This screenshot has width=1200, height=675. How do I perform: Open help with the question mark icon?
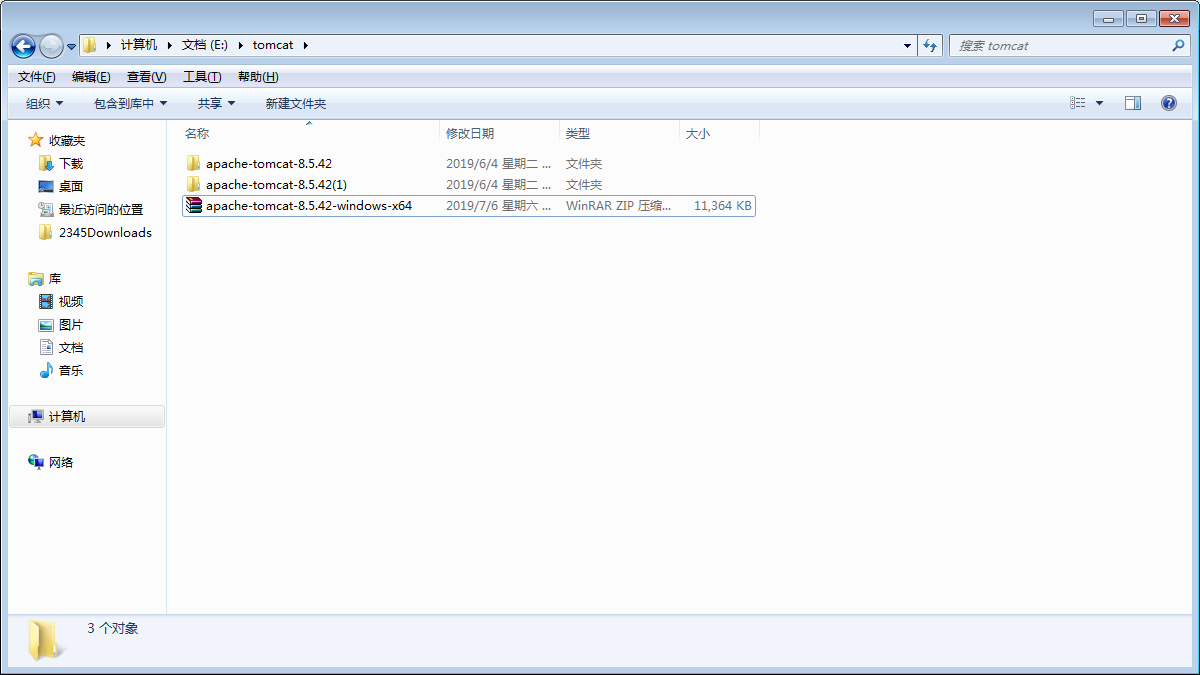[1168, 103]
